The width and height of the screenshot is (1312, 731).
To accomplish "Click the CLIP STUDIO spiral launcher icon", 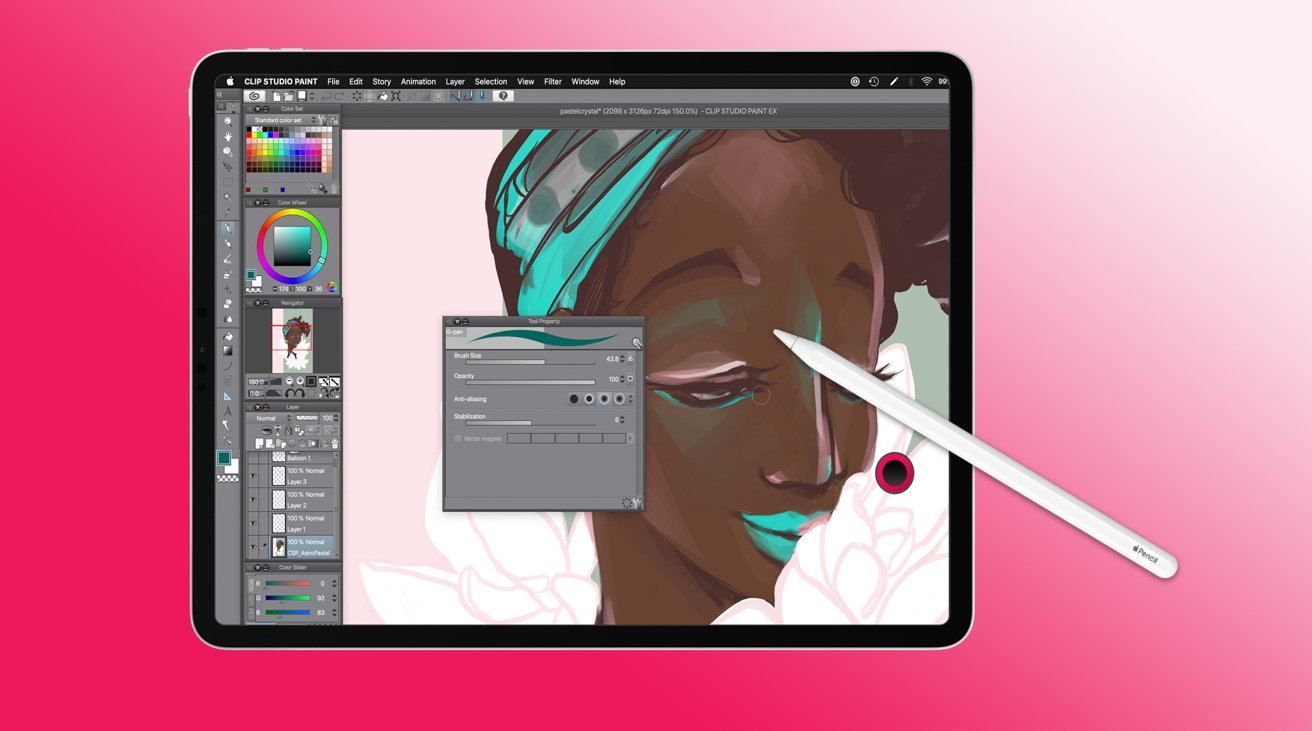I will pos(254,96).
